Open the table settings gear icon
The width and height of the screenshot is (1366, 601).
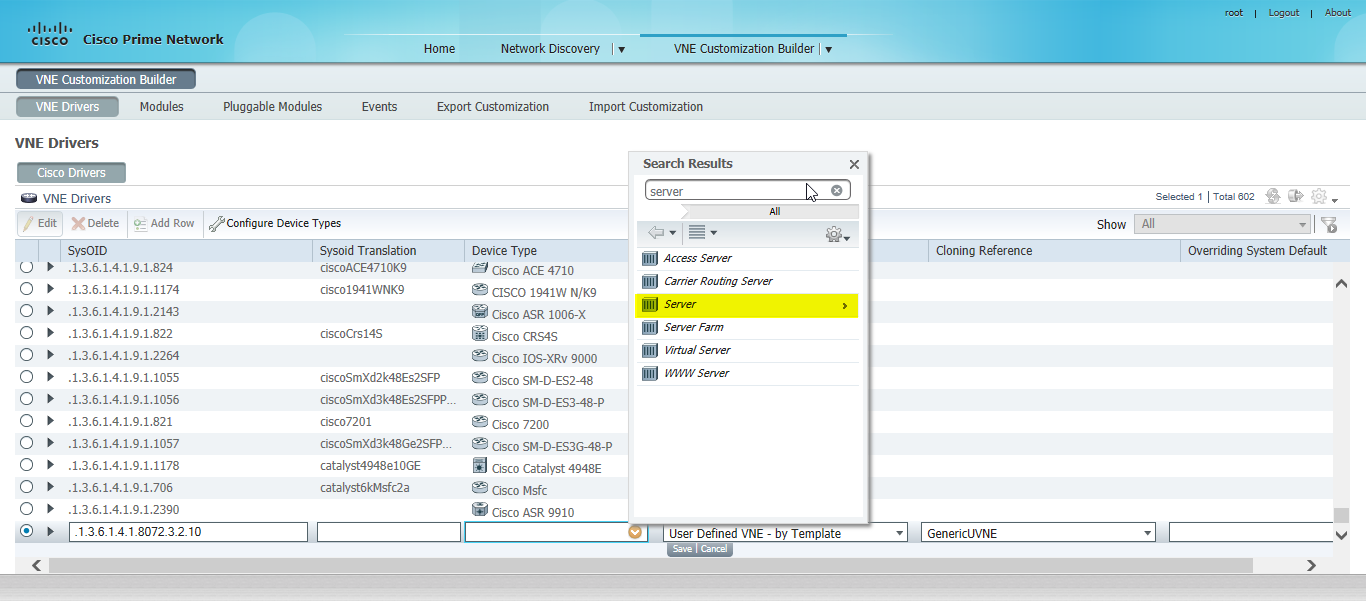(x=1319, y=196)
